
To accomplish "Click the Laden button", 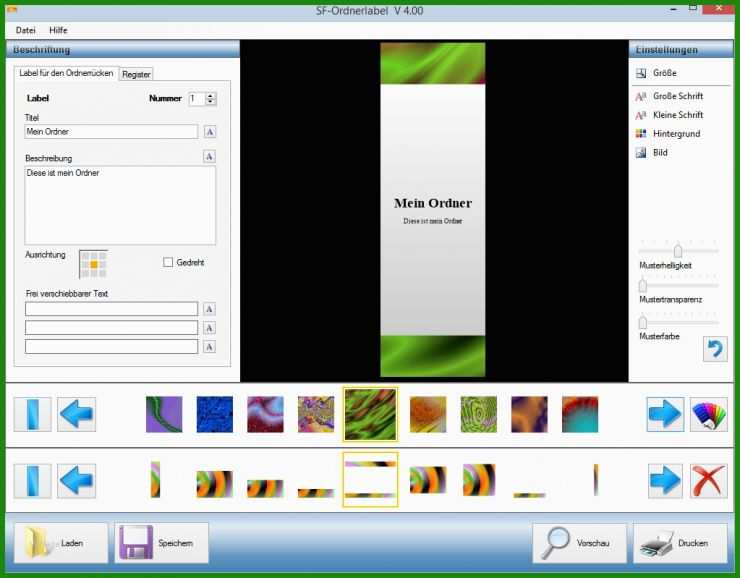I will (x=61, y=543).
